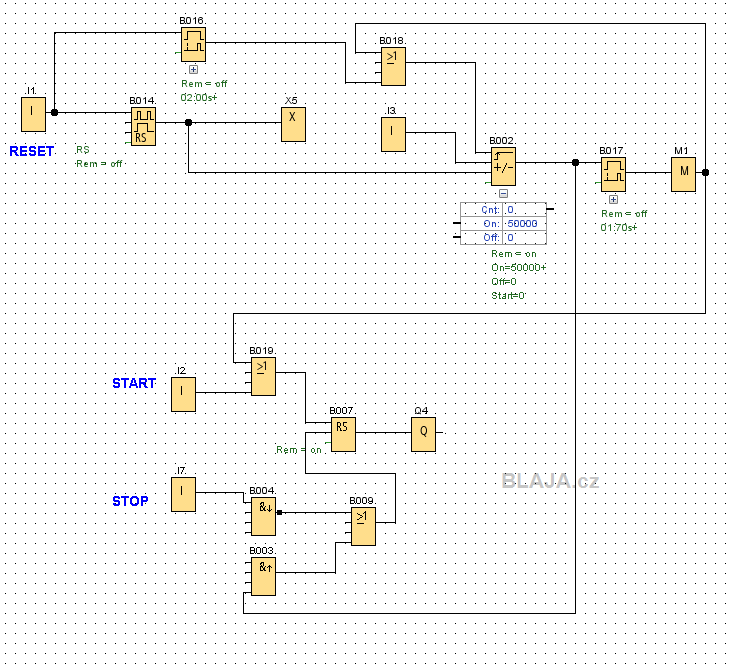This screenshot has height=667, width=731.
Task: Select the B014 pulse relay RS block
Action: point(143,127)
